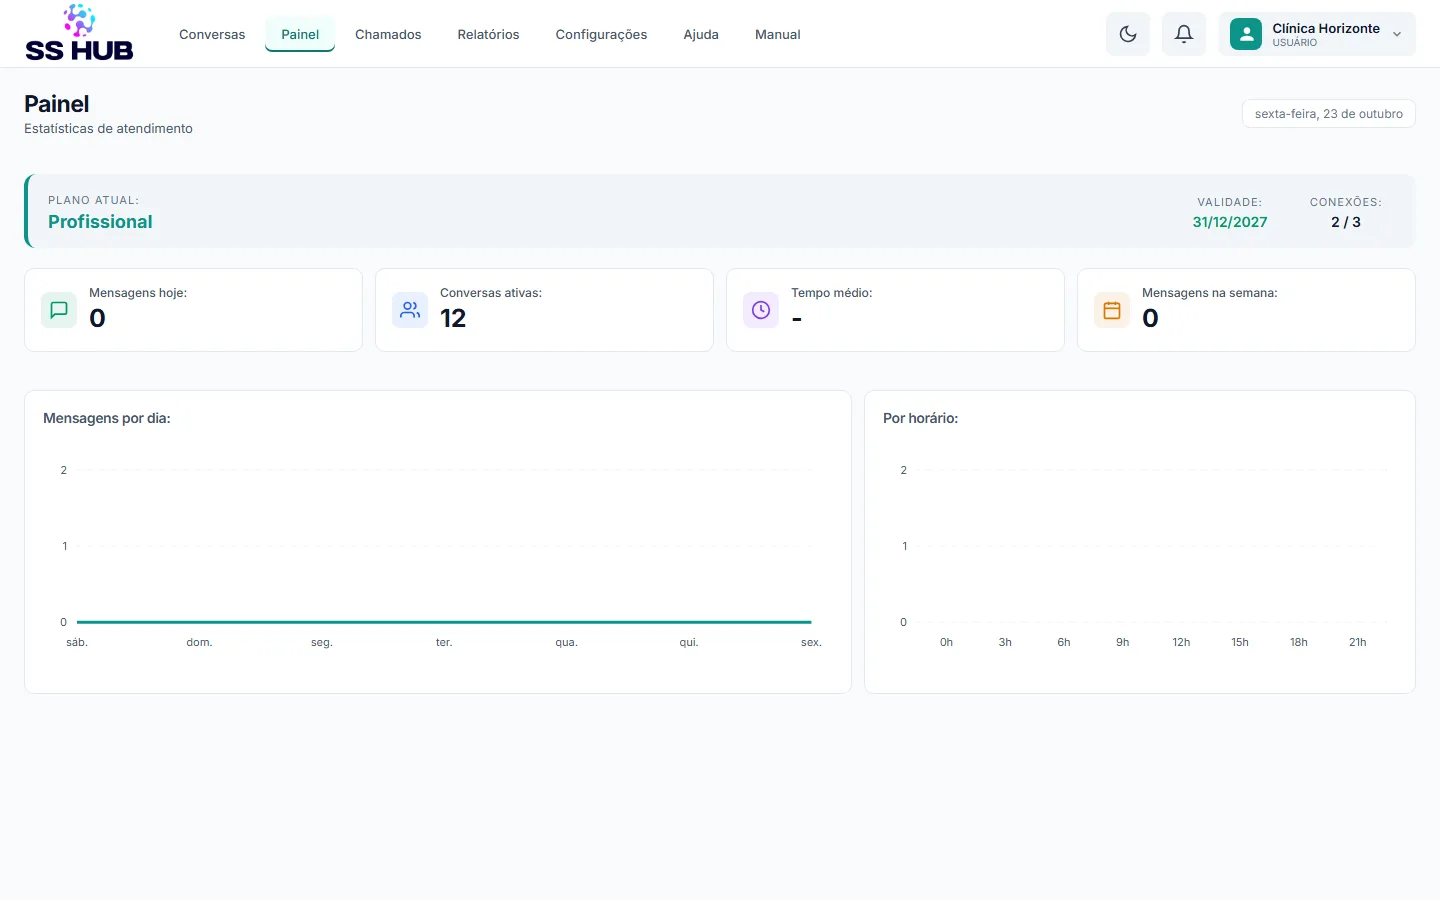Image resolution: width=1440 pixels, height=900 pixels.
Task: Select the Painel tab
Action: coord(300,34)
